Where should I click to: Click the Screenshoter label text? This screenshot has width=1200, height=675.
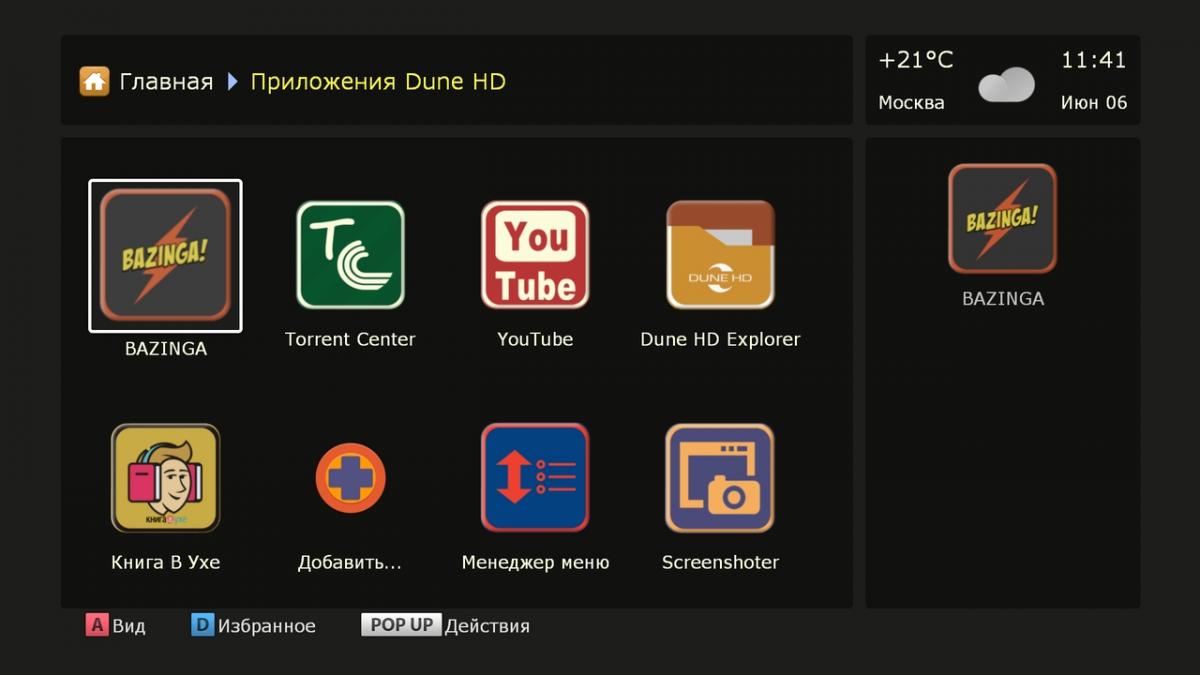(x=720, y=562)
